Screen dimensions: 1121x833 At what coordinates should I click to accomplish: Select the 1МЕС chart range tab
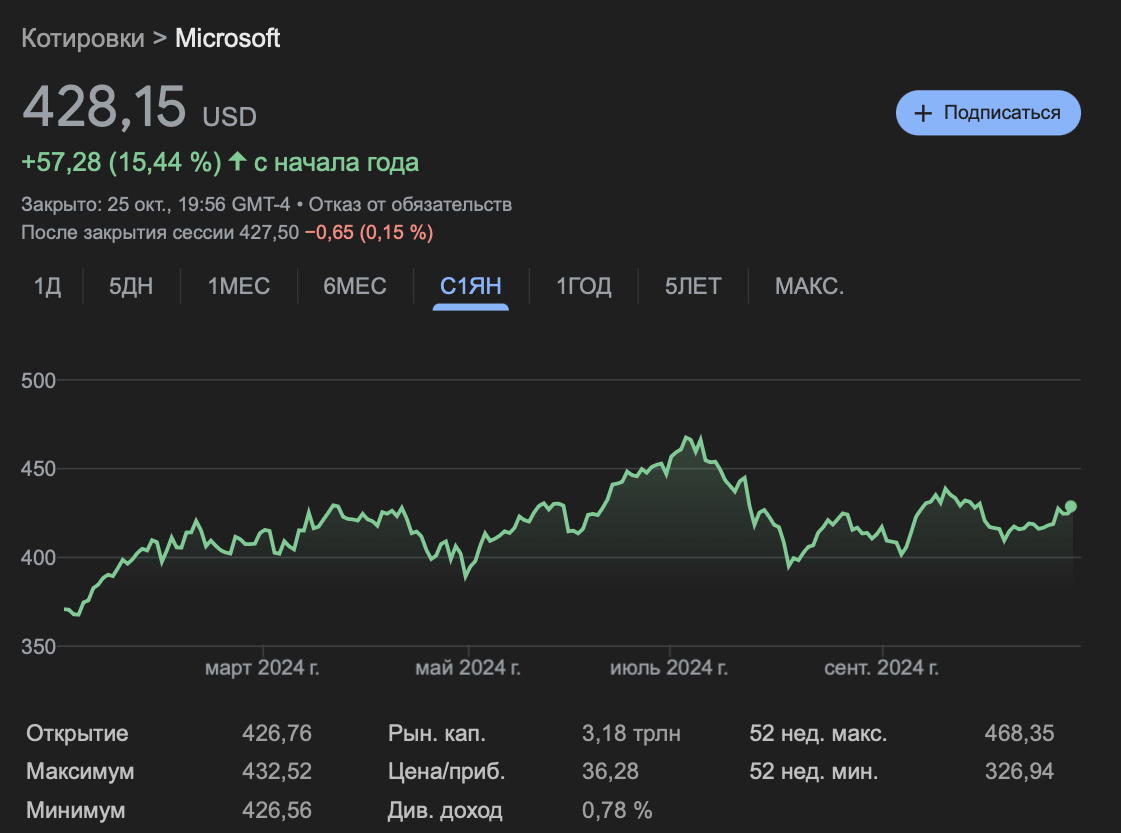pyautogui.click(x=239, y=286)
